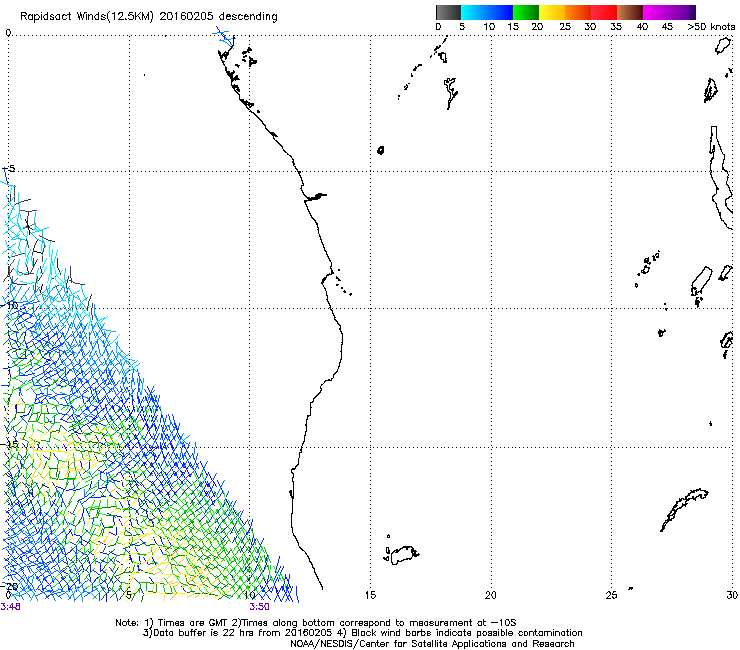Viewport: 740px width, 650px height.
Task: Pick the red 30–35 knots legend segment
Action: [604, 12]
